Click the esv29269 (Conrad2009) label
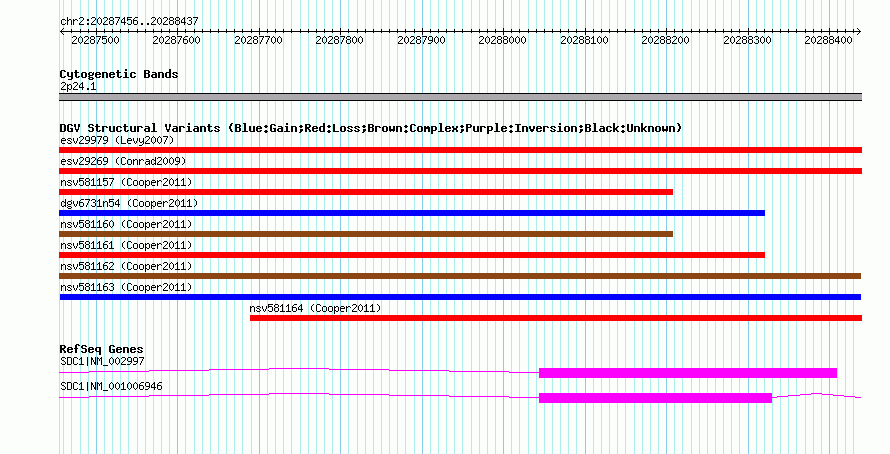Screen dimensions: 890x454 pyautogui.click(x=123, y=161)
